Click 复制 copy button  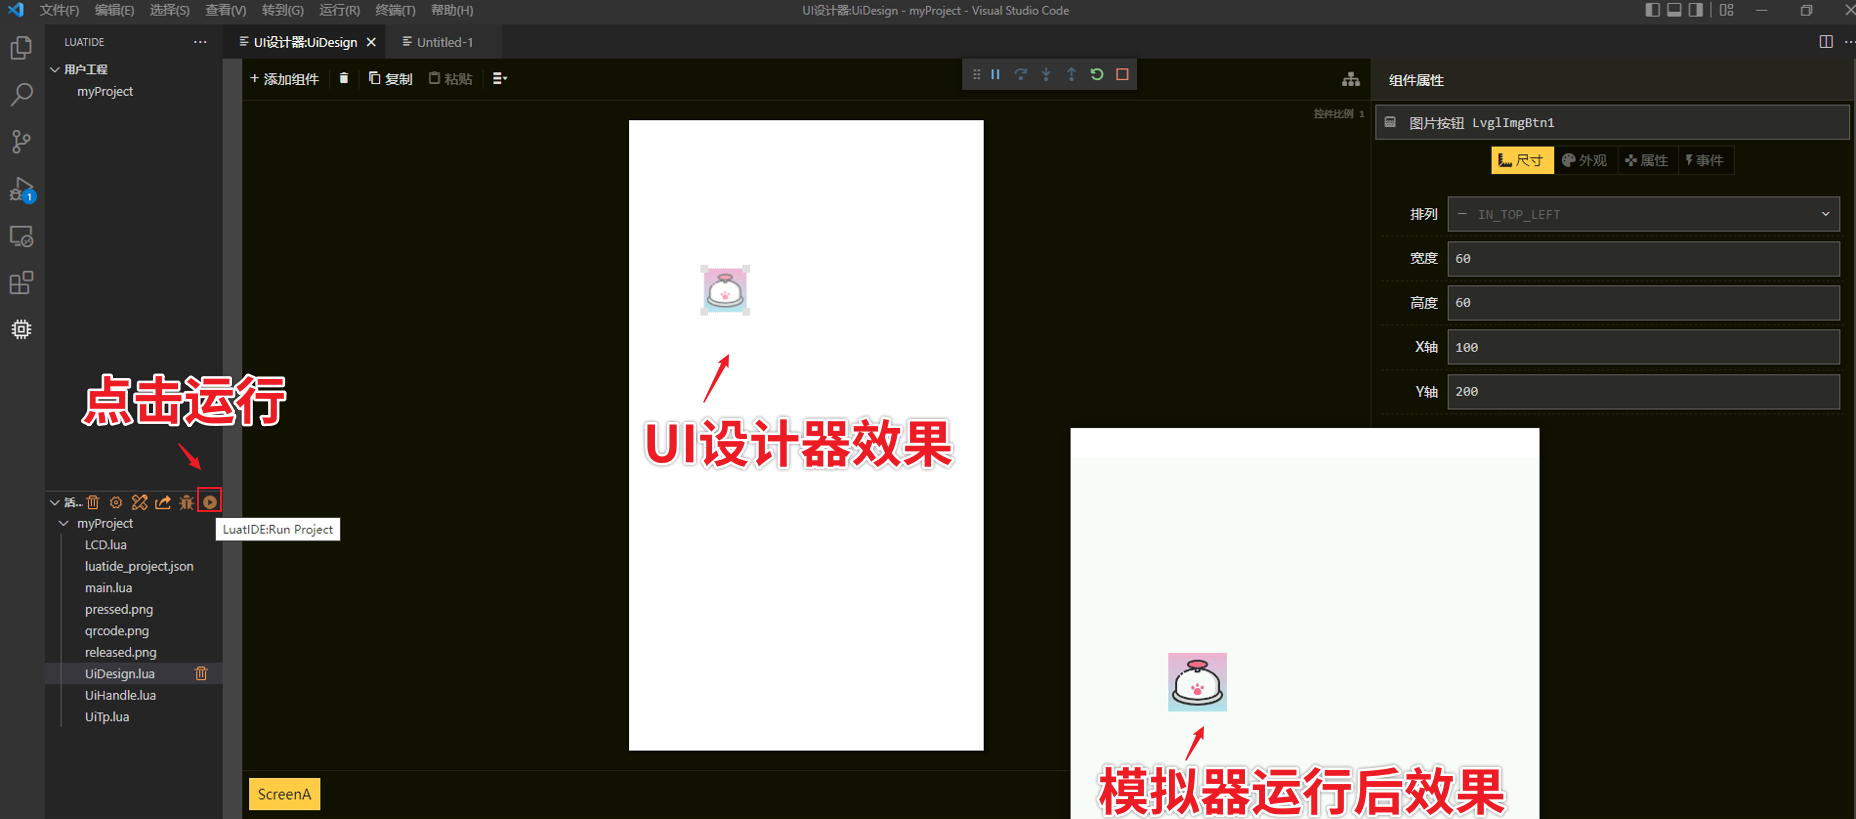coord(391,79)
